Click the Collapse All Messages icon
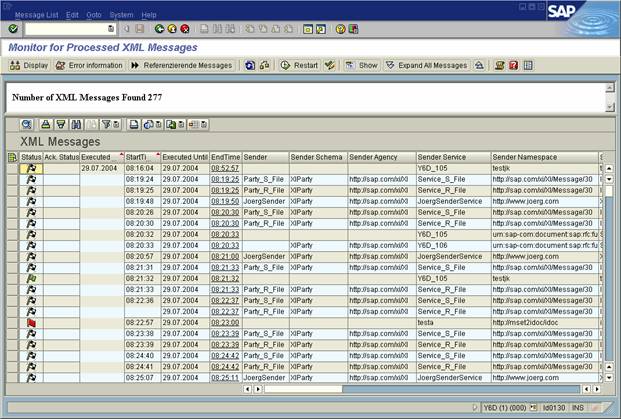621x419 pixels. pos(479,65)
